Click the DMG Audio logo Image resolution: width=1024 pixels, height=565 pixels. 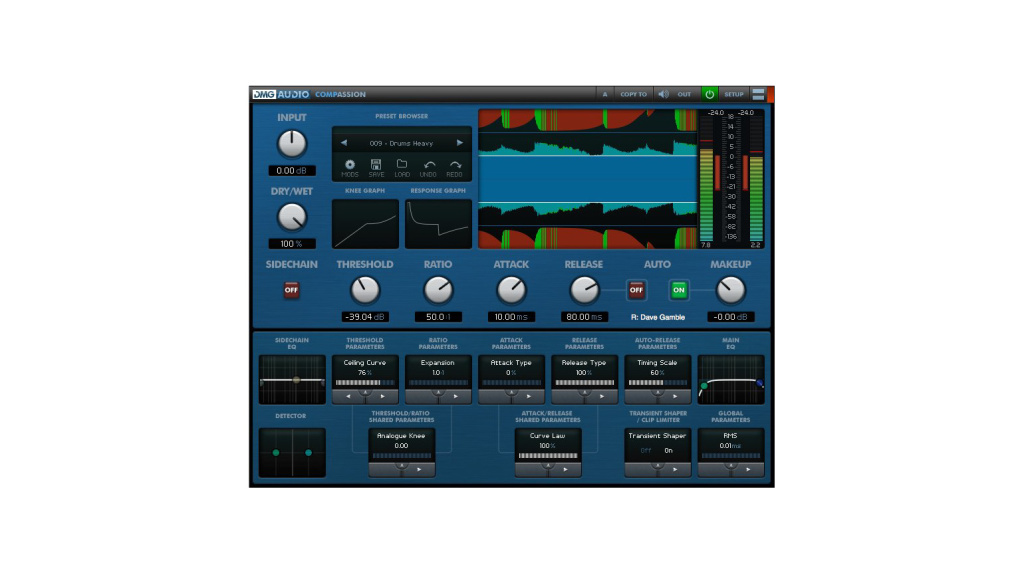(x=281, y=94)
